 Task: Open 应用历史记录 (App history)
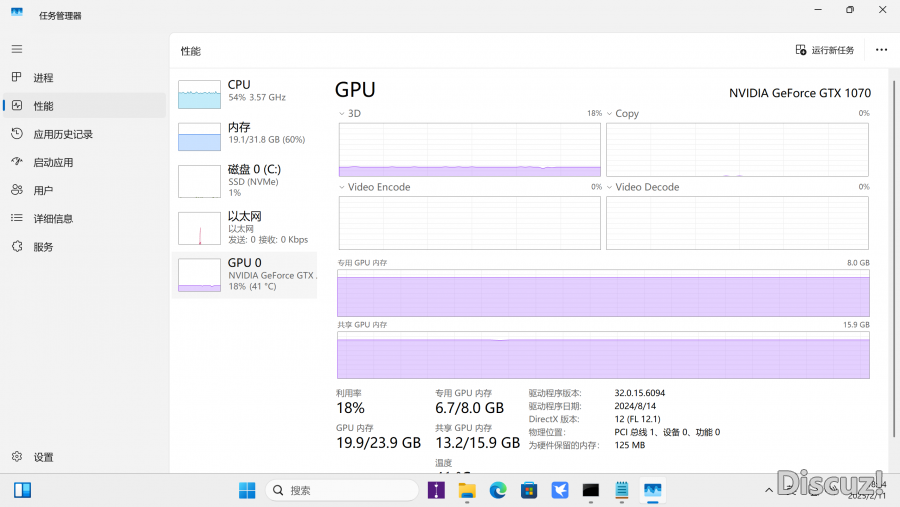coord(84,134)
